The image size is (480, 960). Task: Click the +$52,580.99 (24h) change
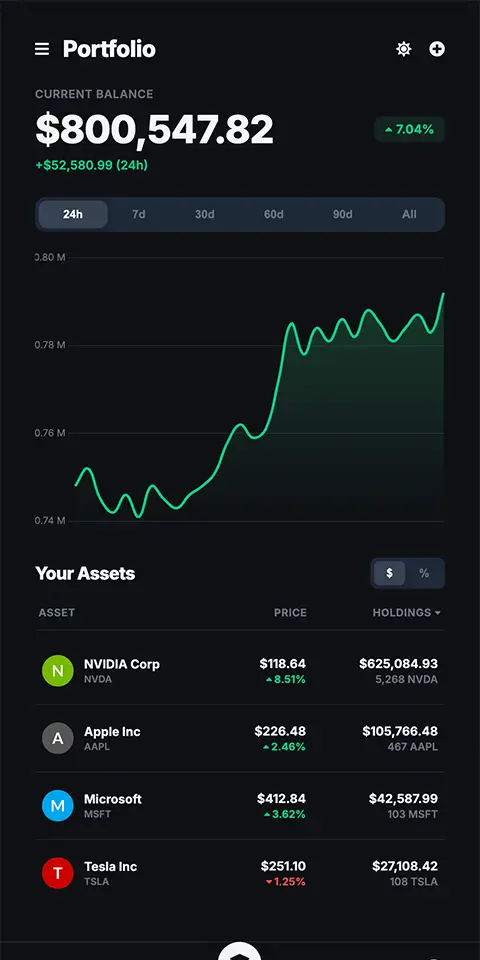(x=91, y=165)
